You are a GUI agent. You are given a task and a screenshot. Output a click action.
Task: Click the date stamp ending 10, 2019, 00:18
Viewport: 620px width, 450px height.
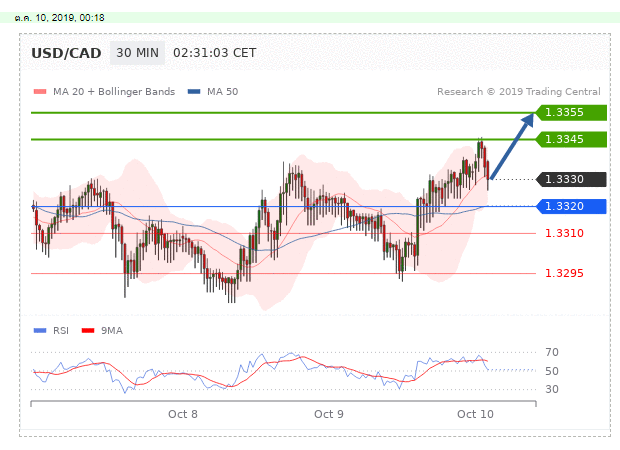(60, 18)
